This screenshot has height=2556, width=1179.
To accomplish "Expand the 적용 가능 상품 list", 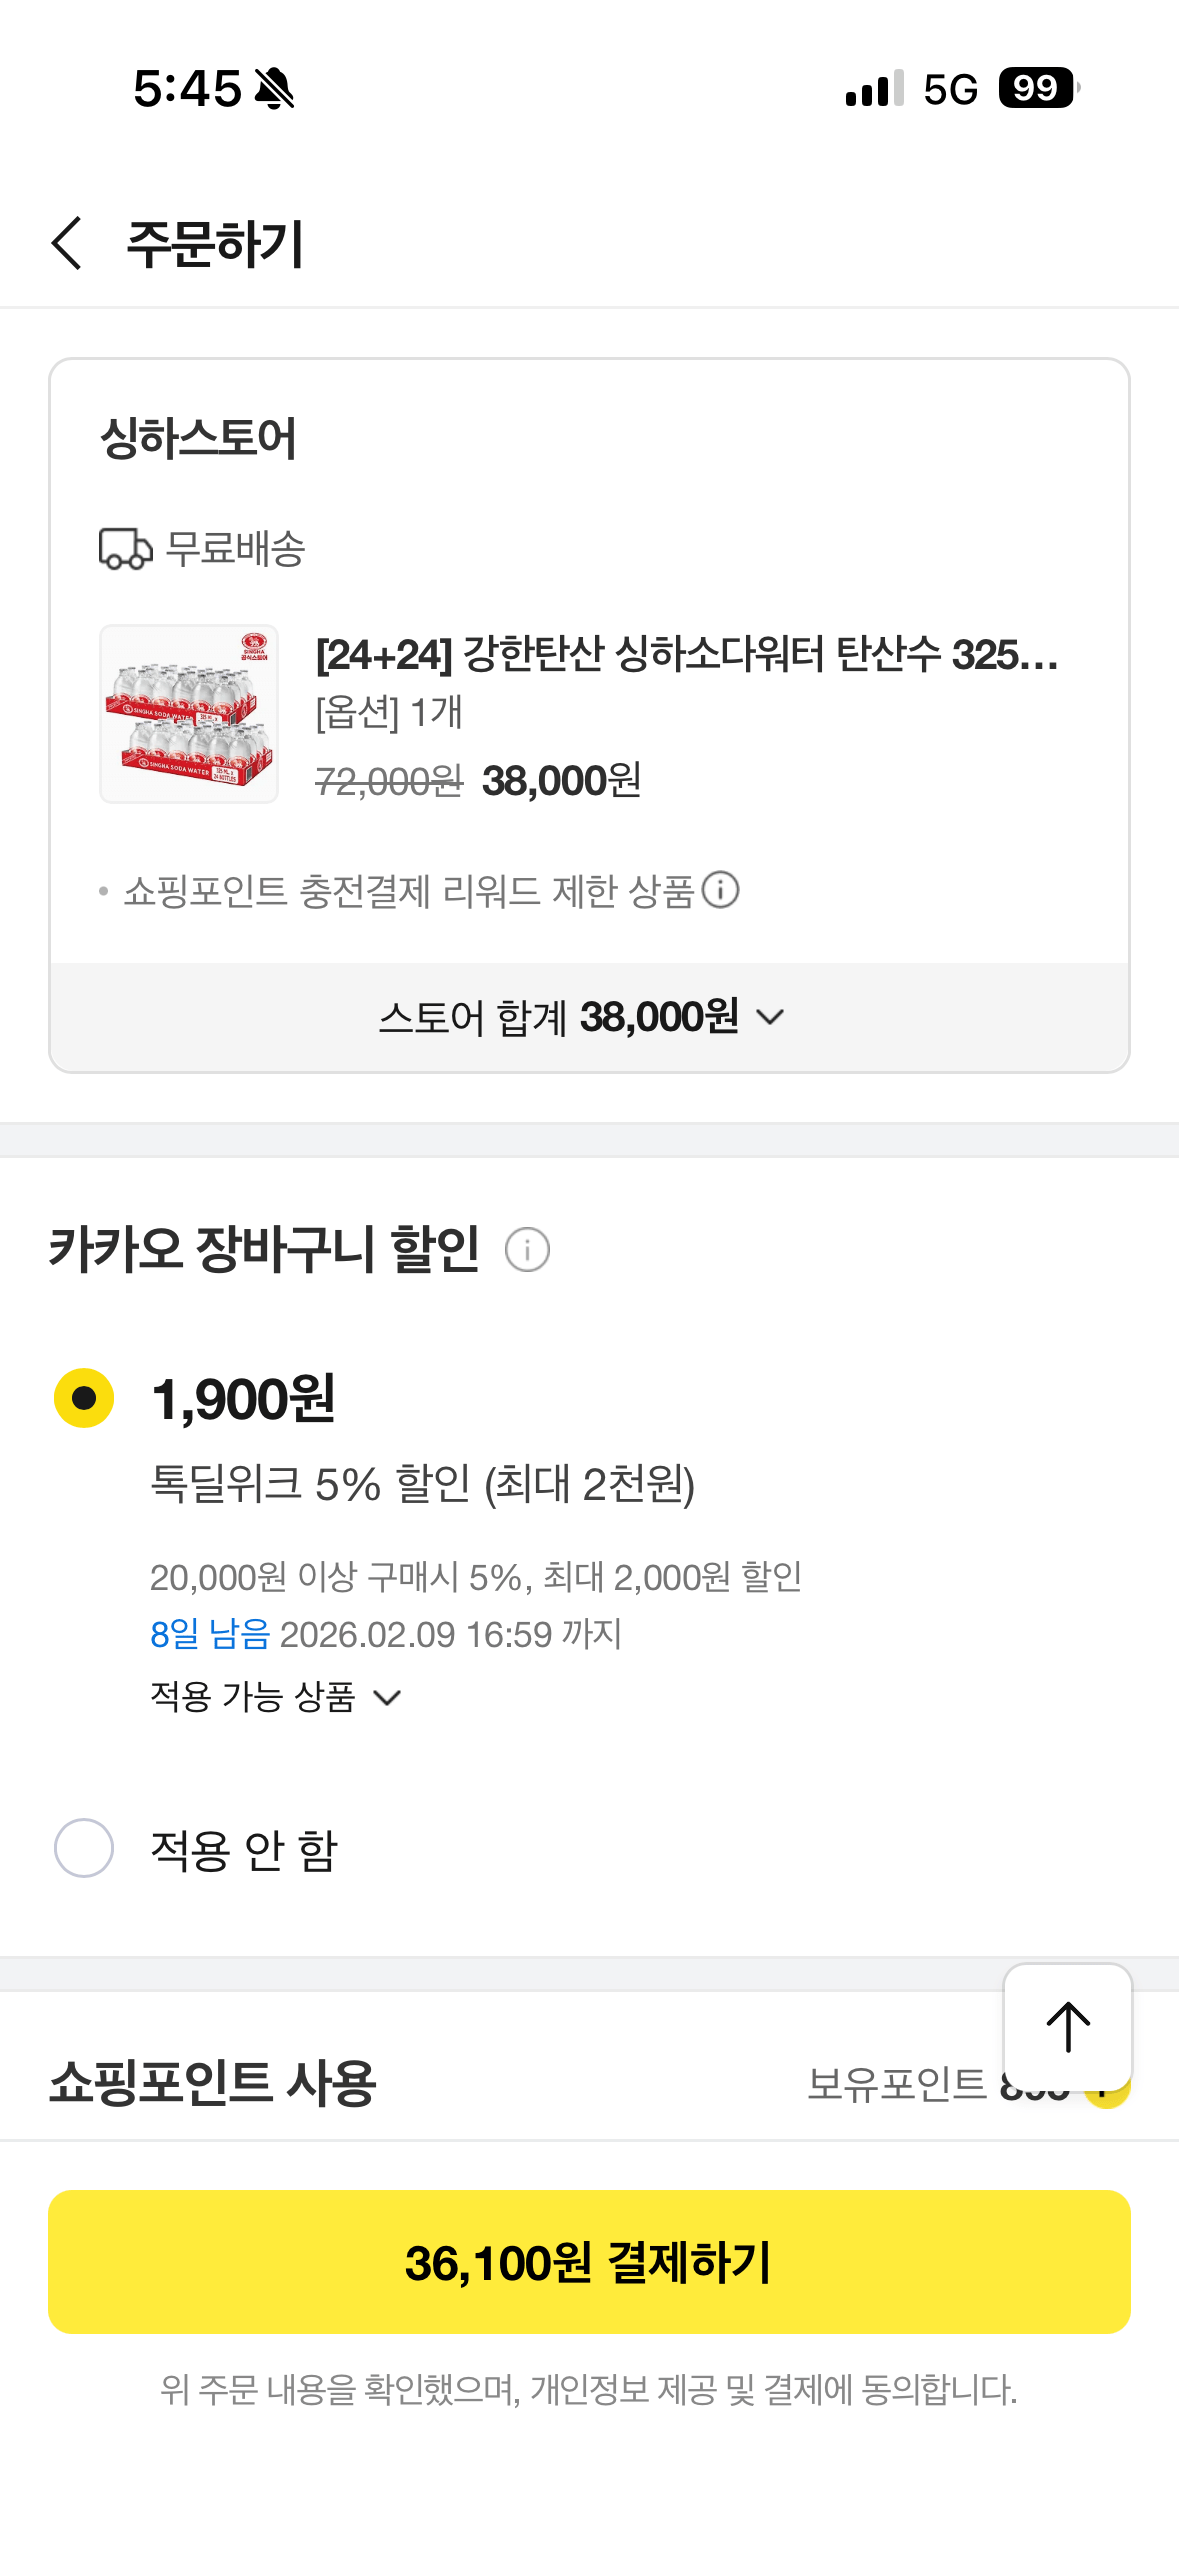I will tap(275, 1697).
